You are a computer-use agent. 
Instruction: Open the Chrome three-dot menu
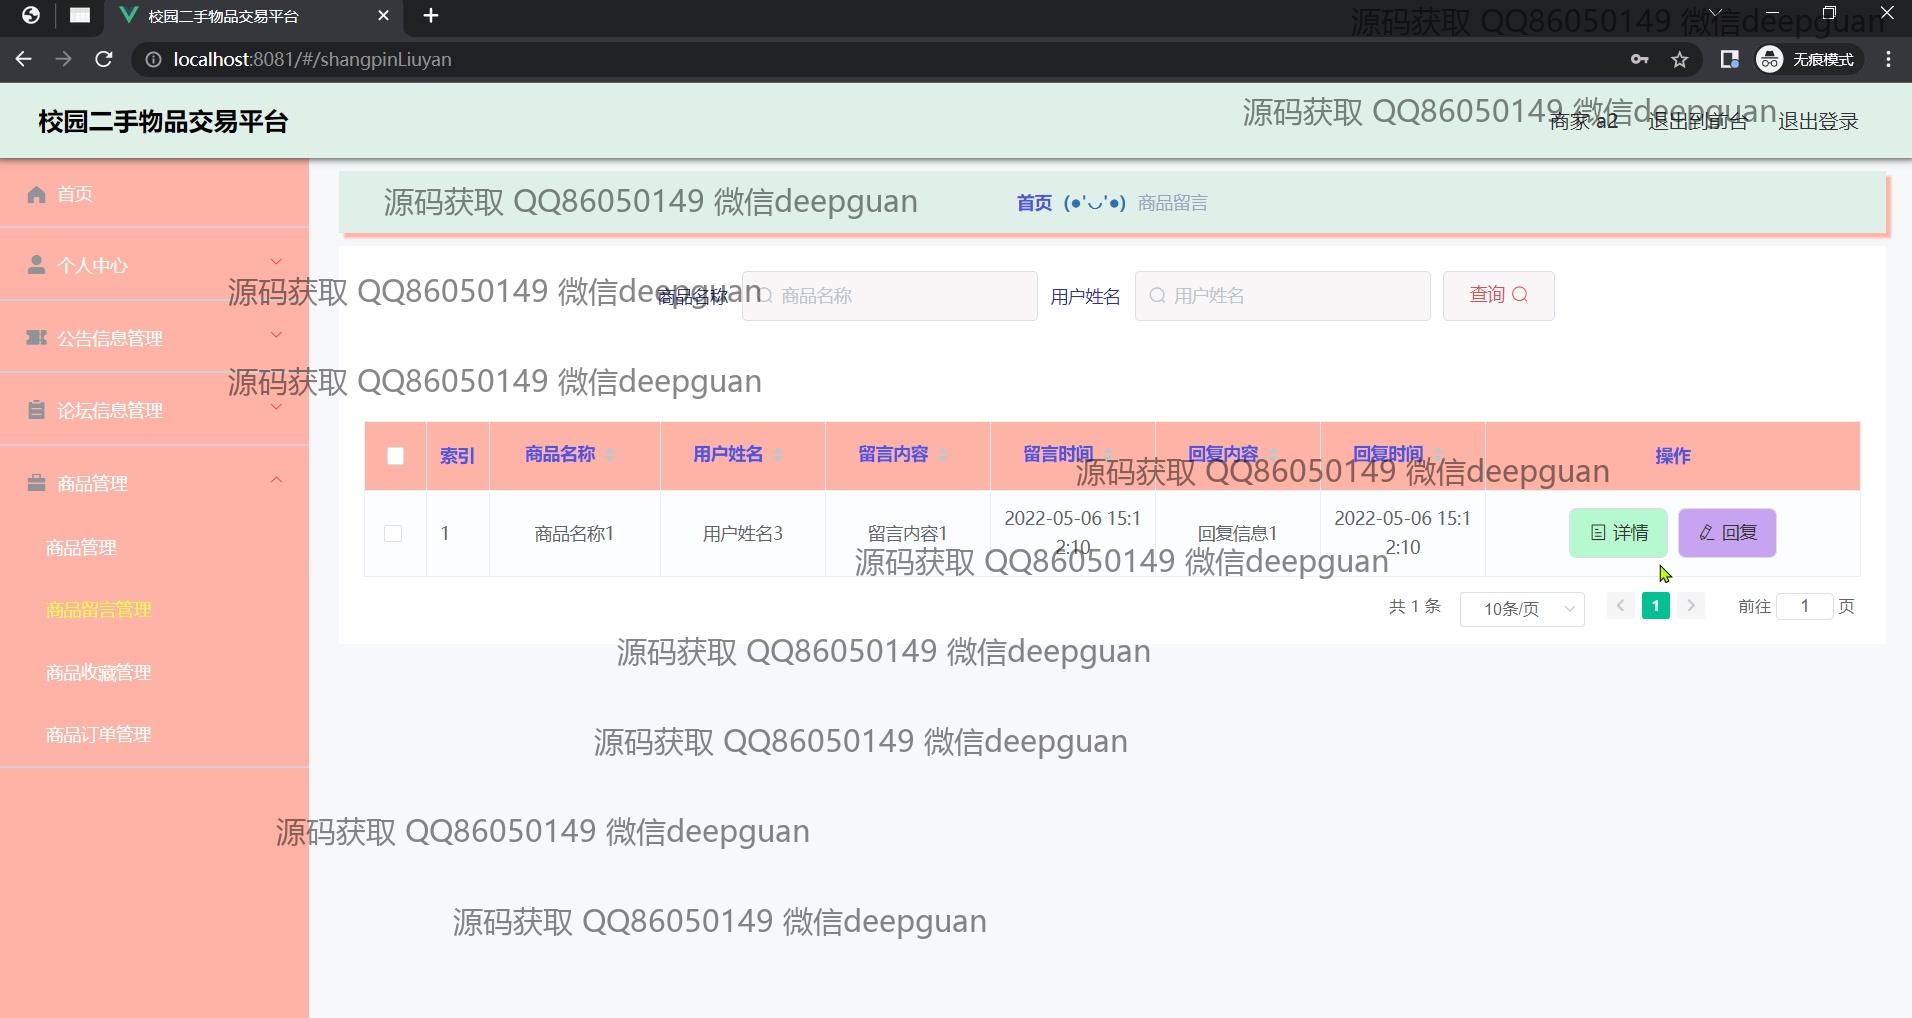coord(1888,60)
